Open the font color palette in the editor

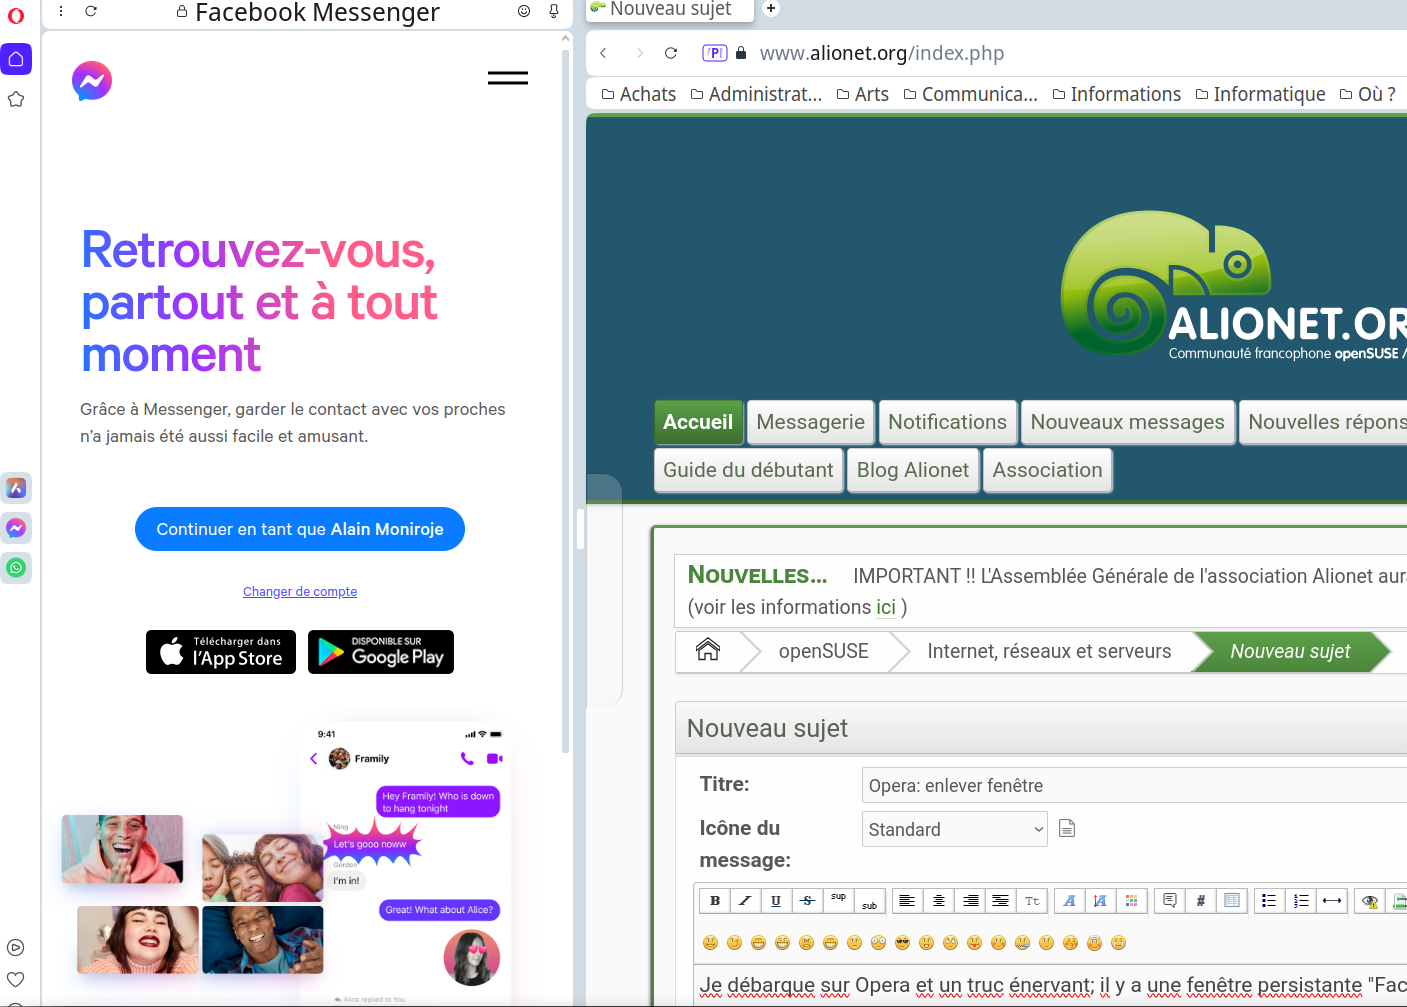[x=1131, y=901]
